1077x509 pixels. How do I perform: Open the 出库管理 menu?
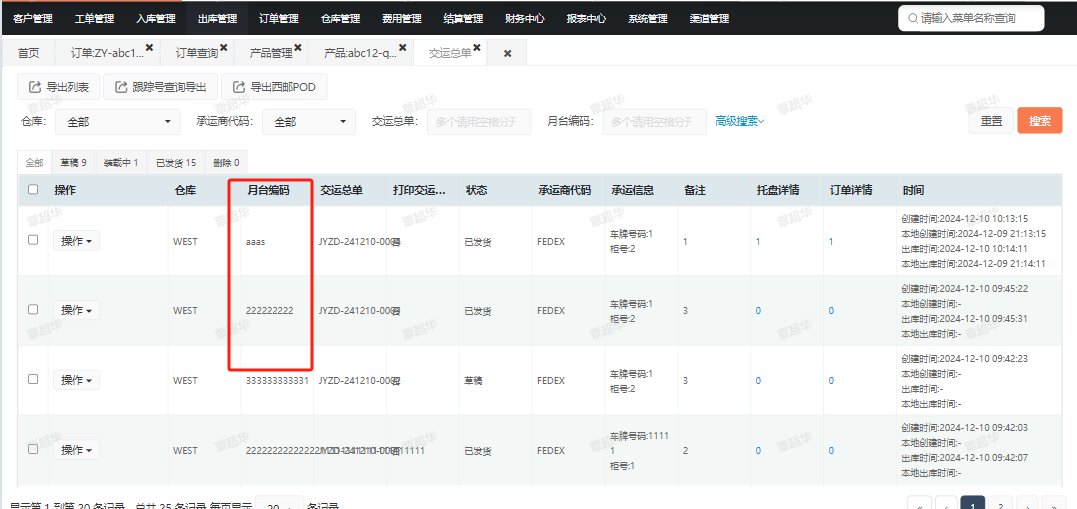click(217, 19)
